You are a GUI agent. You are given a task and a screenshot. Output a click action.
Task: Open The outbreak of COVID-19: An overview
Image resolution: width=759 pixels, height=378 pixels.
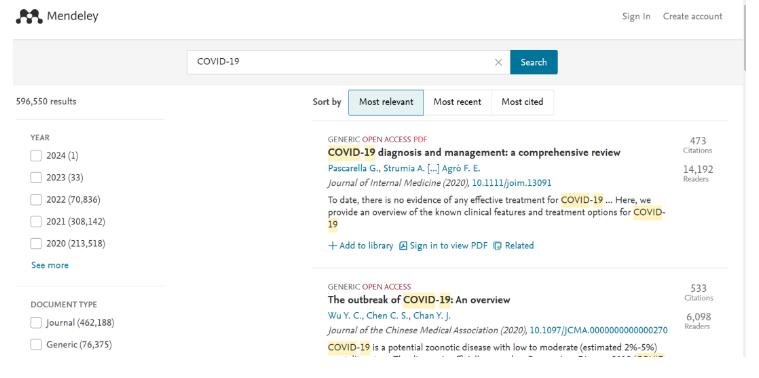click(x=419, y=300)
